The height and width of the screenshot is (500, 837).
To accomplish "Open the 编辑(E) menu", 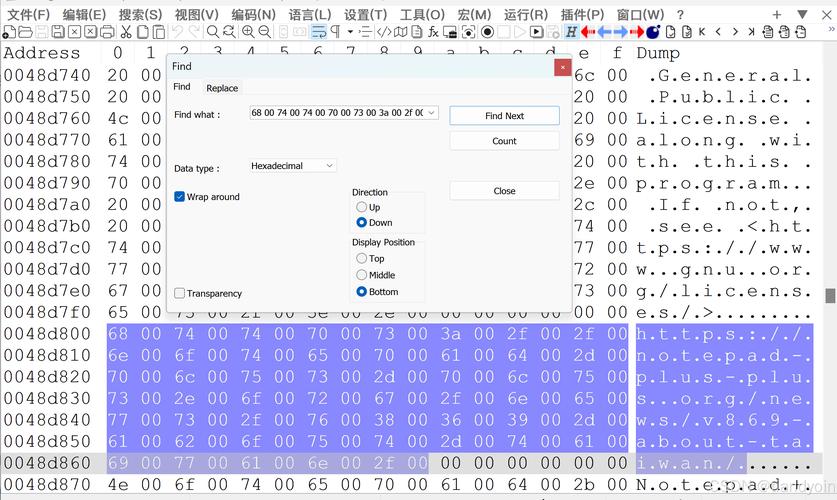I will (84, 14).
